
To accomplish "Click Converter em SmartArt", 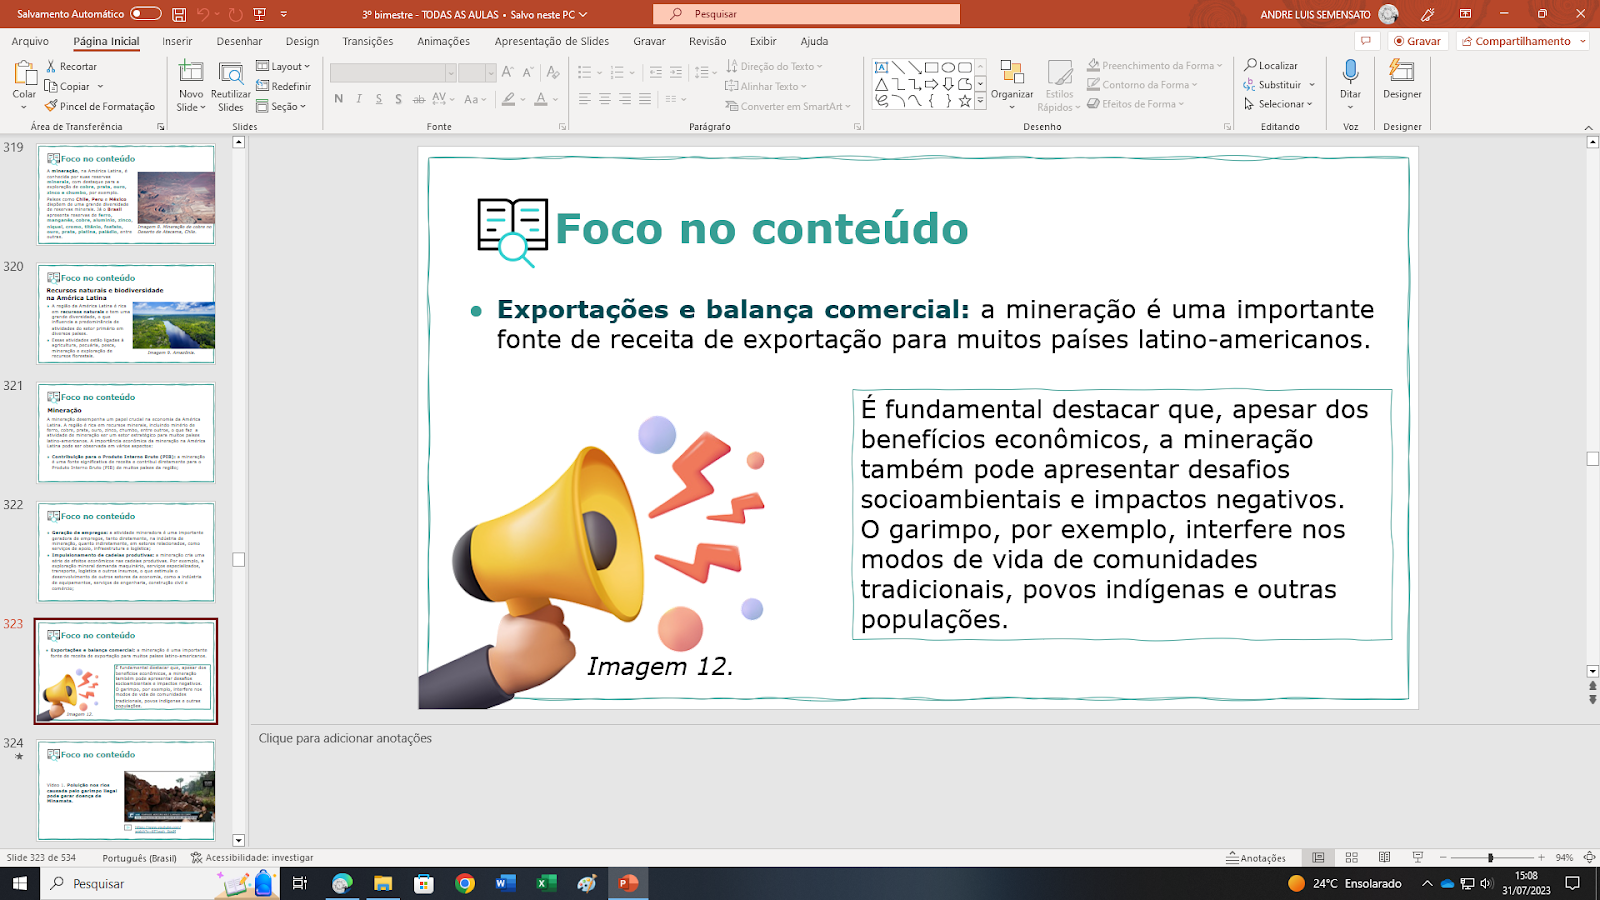I will 788,106.
